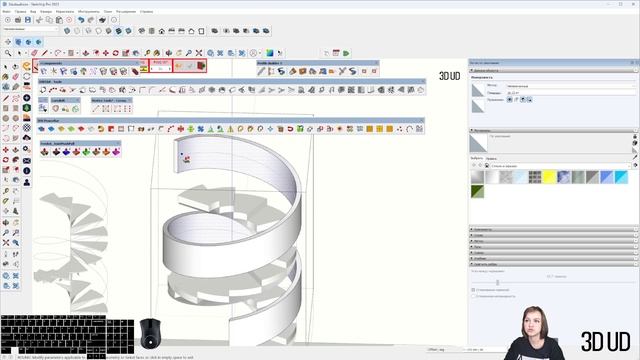Click the eyedropper Sample Paint icon in Materials
The height and width of the screenshot is (360, 640).
click(635, 158)
